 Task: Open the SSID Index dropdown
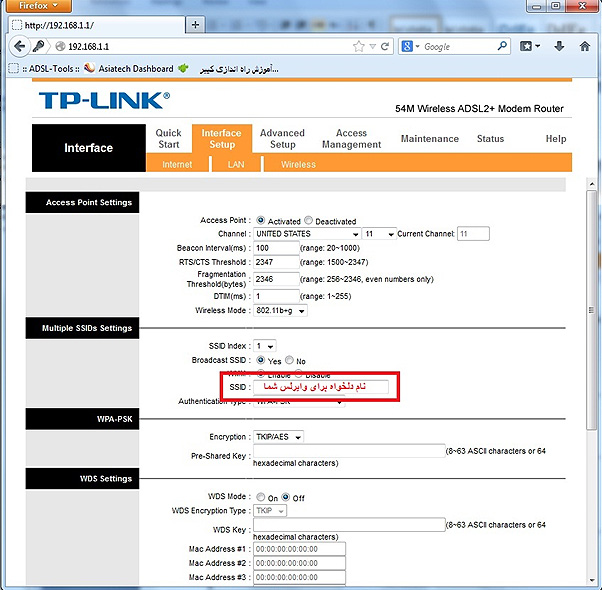265,346
